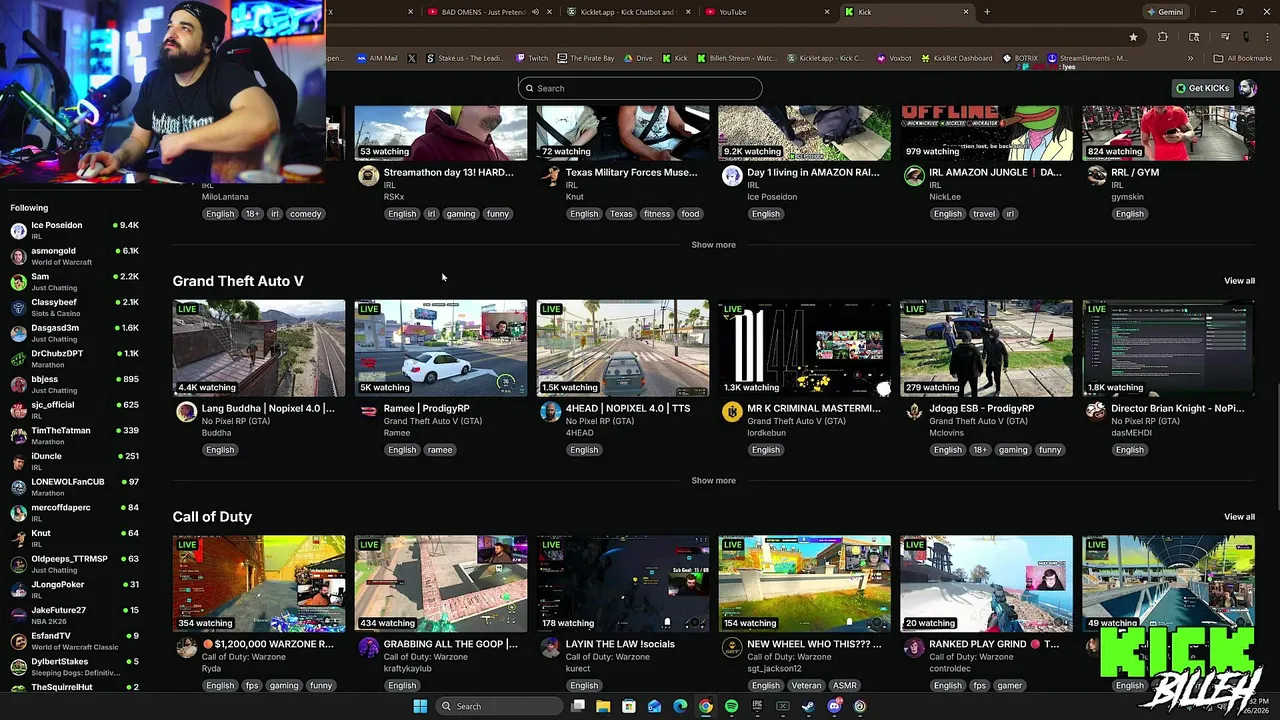Open Jdogg ESB - ProdigyRP stream title
The image size is (1280, 720).
[x=981, y=408]
